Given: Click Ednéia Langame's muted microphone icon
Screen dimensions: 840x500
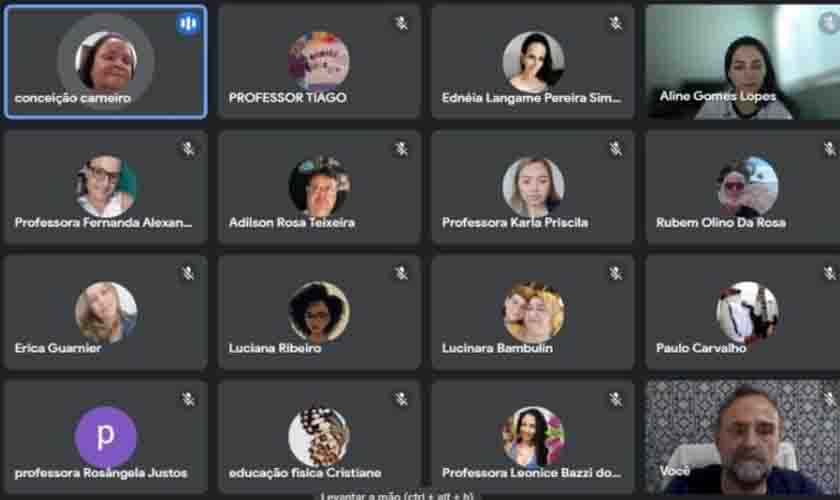Looking at the screenshot, I should coord(616,23).
